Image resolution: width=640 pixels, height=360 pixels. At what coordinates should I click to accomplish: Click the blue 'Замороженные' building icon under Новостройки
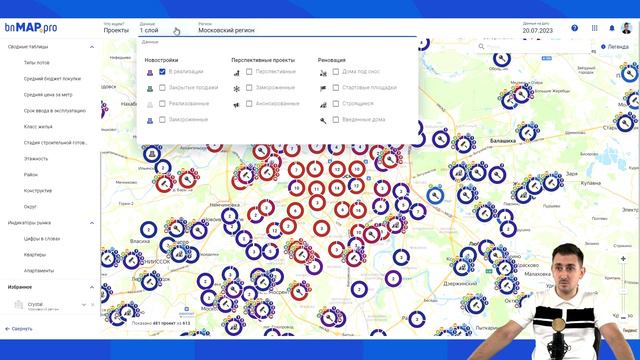[x=150, y=120]
